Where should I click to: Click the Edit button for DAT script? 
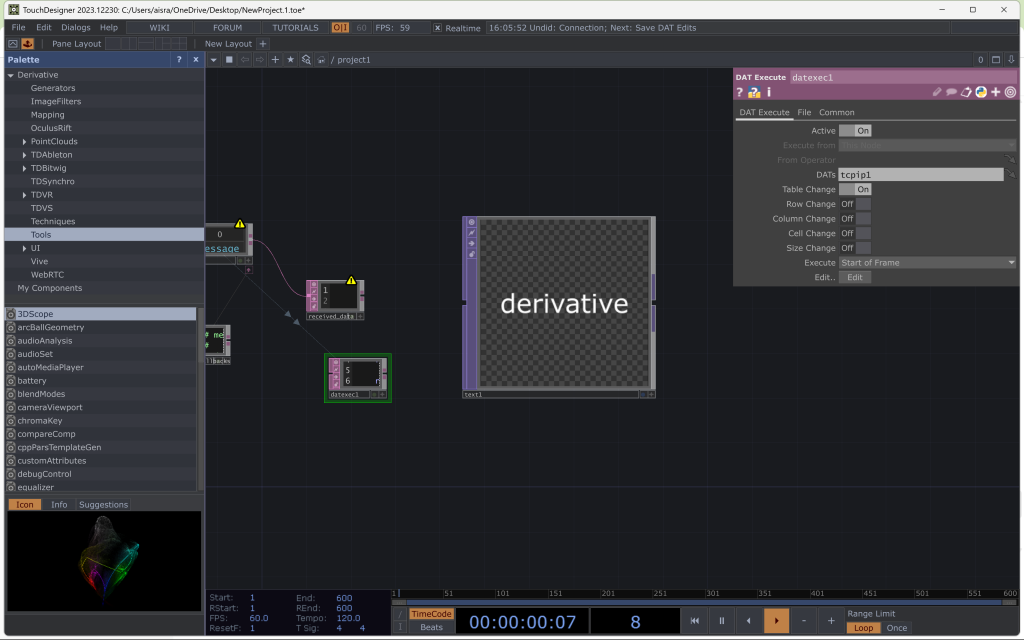pos(855,278)
